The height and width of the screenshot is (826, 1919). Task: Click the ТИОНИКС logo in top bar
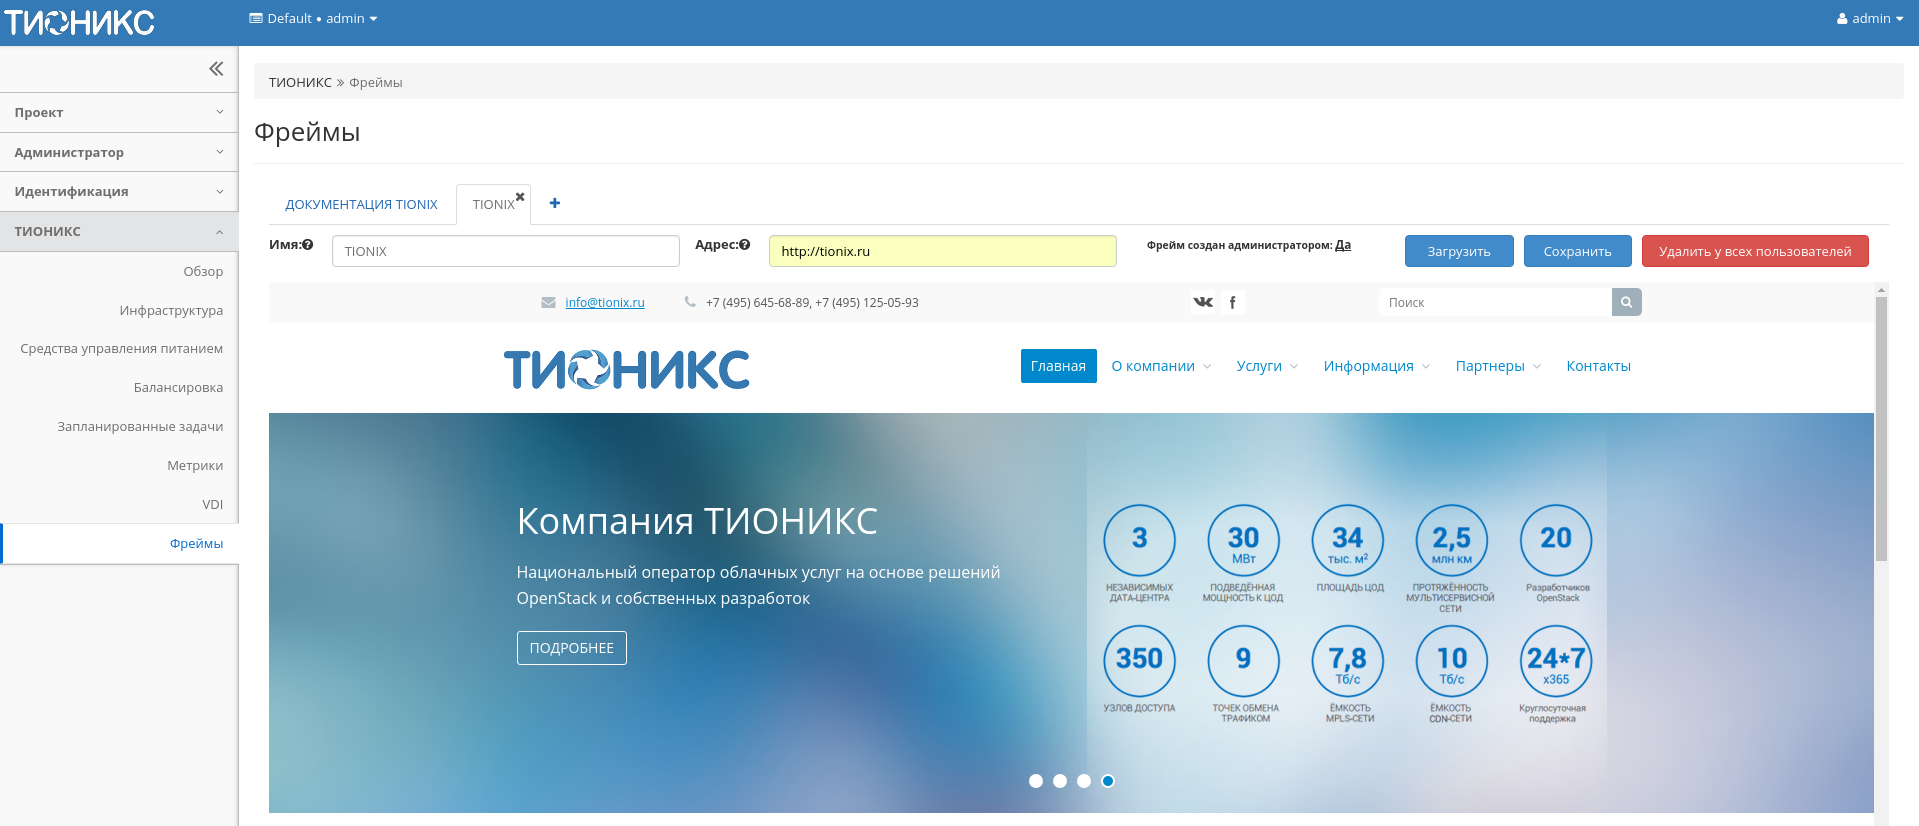point(80,22)
